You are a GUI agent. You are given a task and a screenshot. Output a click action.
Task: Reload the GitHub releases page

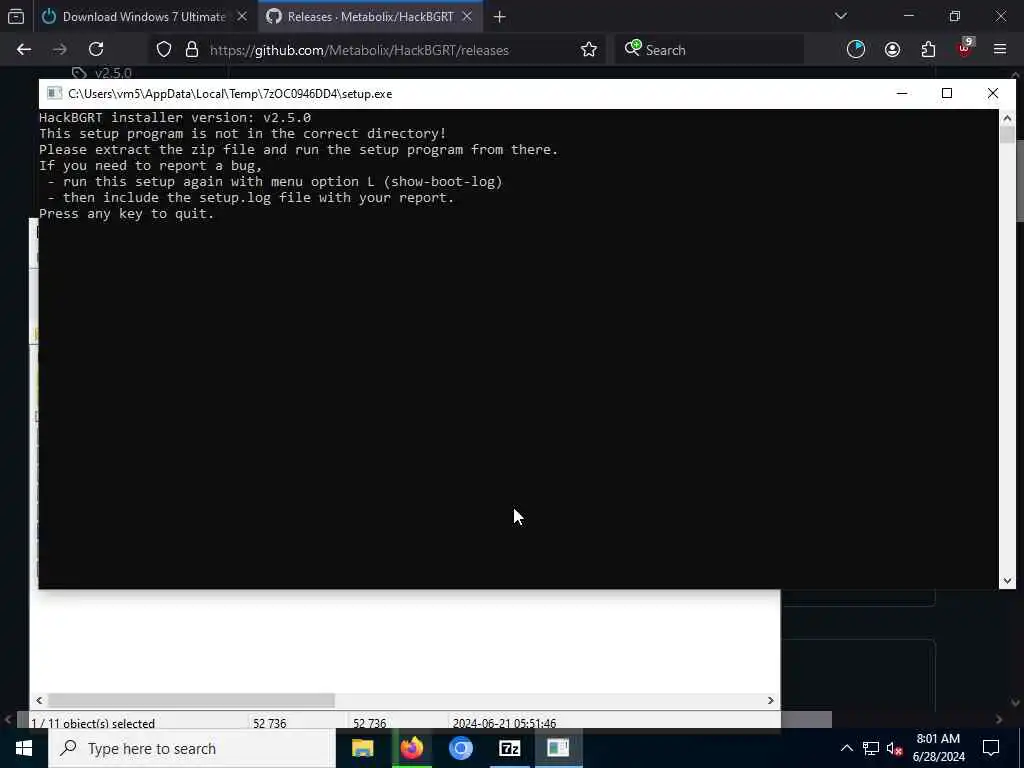tap(96, 50)
